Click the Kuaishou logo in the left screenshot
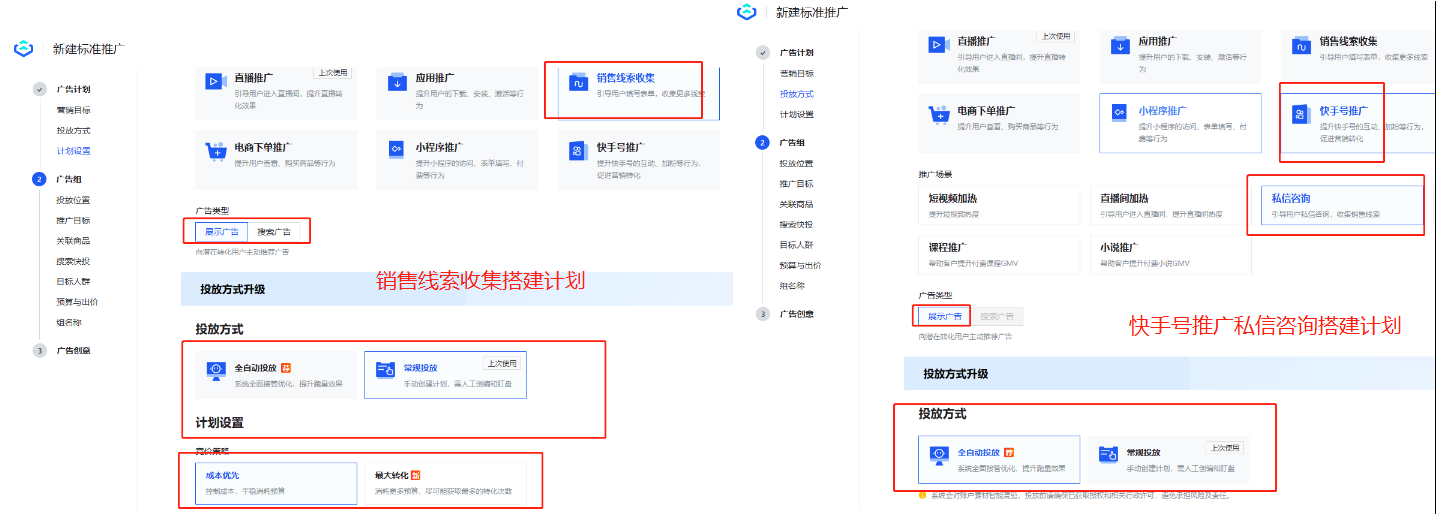The width and height of the screenshot is (1456, 526). click(24, 48)
